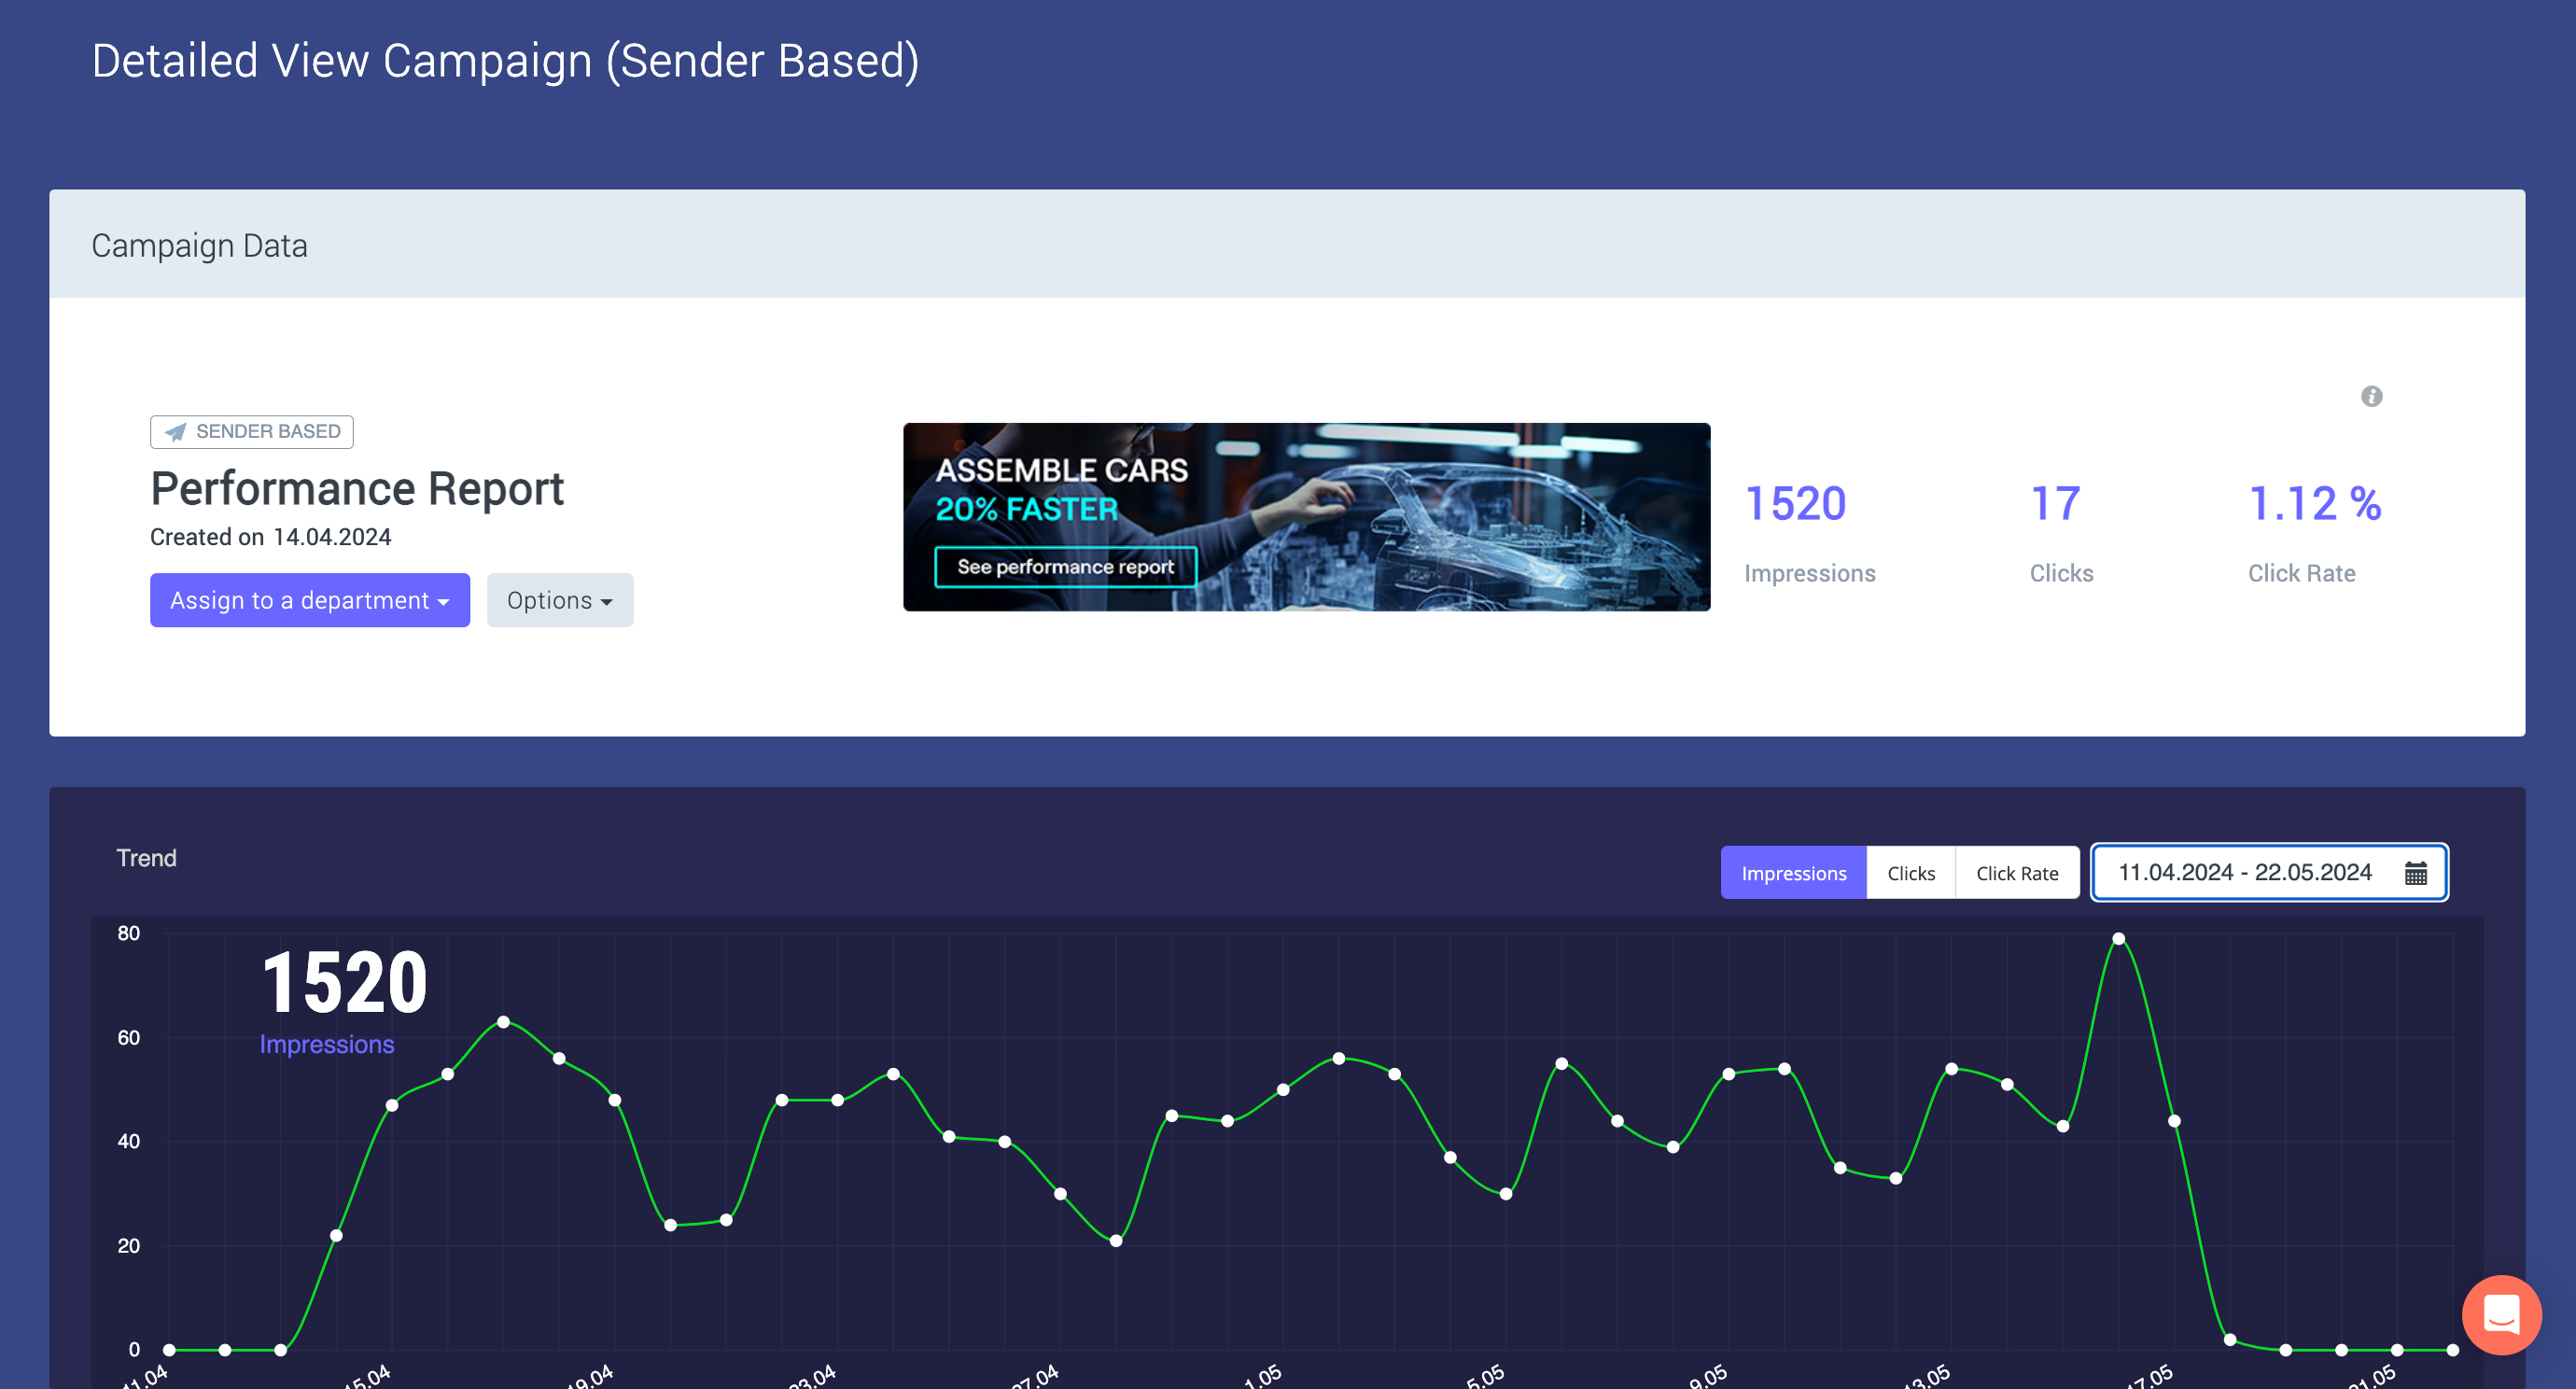Click the 17 Clicks statistic

[x=2055, y=503]
